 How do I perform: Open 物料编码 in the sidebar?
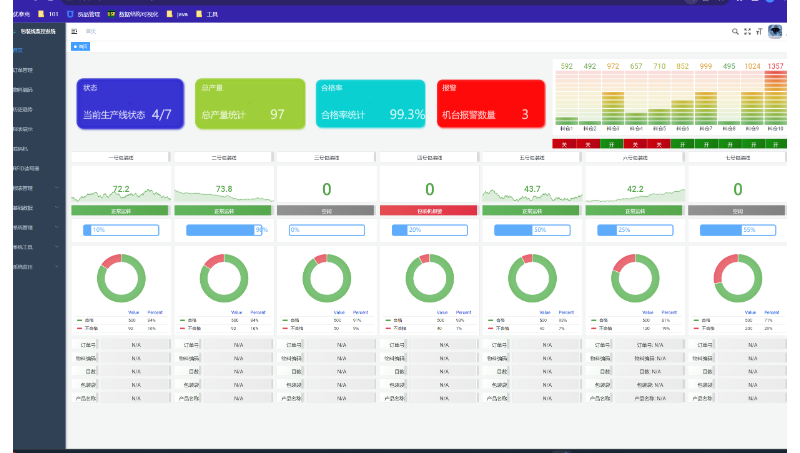[37, 89]
